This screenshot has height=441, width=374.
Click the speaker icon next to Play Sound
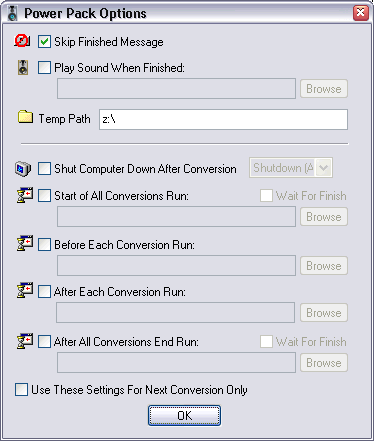23,67
